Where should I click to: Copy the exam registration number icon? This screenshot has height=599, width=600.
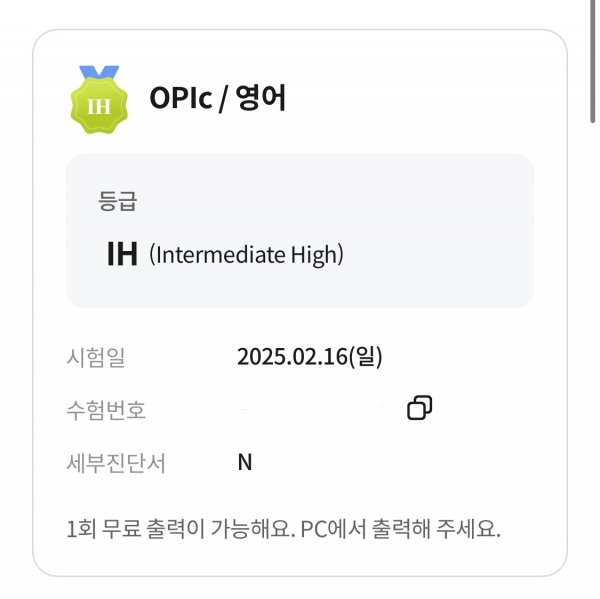tap(419, 408)
